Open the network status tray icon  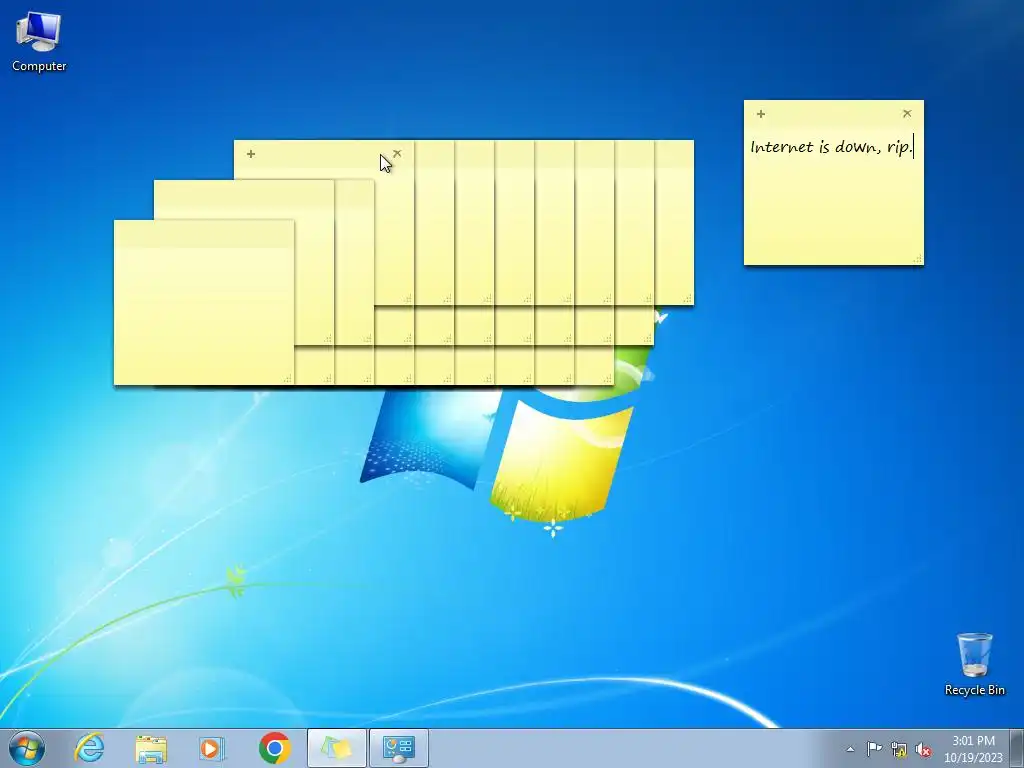[899, 750]
